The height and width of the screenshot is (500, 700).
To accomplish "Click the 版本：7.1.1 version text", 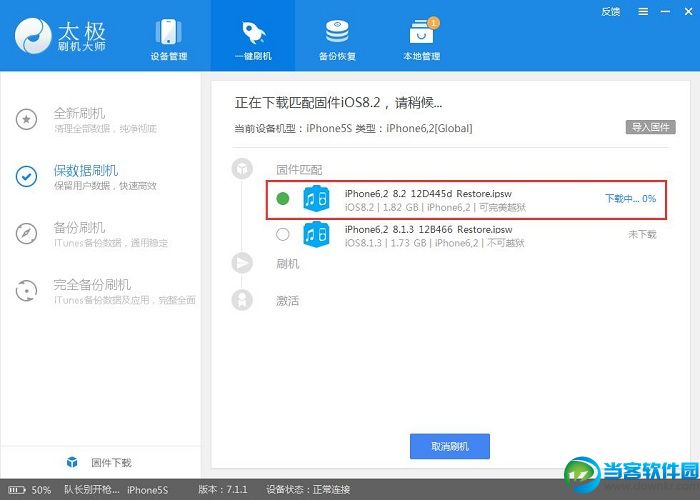I will (223, 490).
